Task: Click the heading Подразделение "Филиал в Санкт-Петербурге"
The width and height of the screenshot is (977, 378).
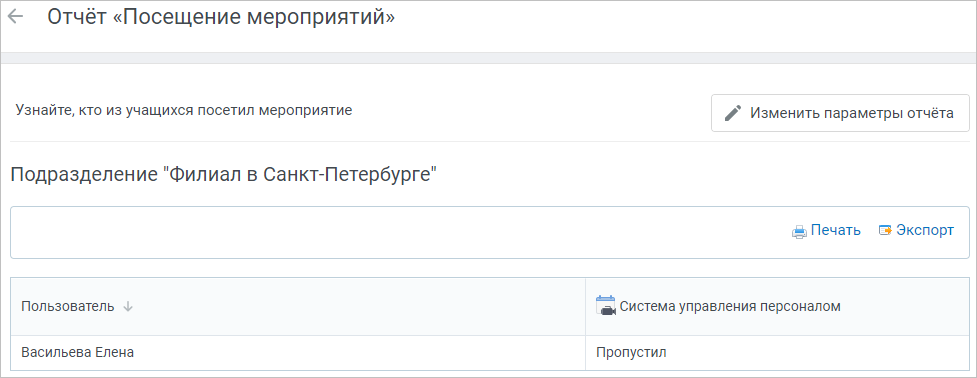Action: 224,174
